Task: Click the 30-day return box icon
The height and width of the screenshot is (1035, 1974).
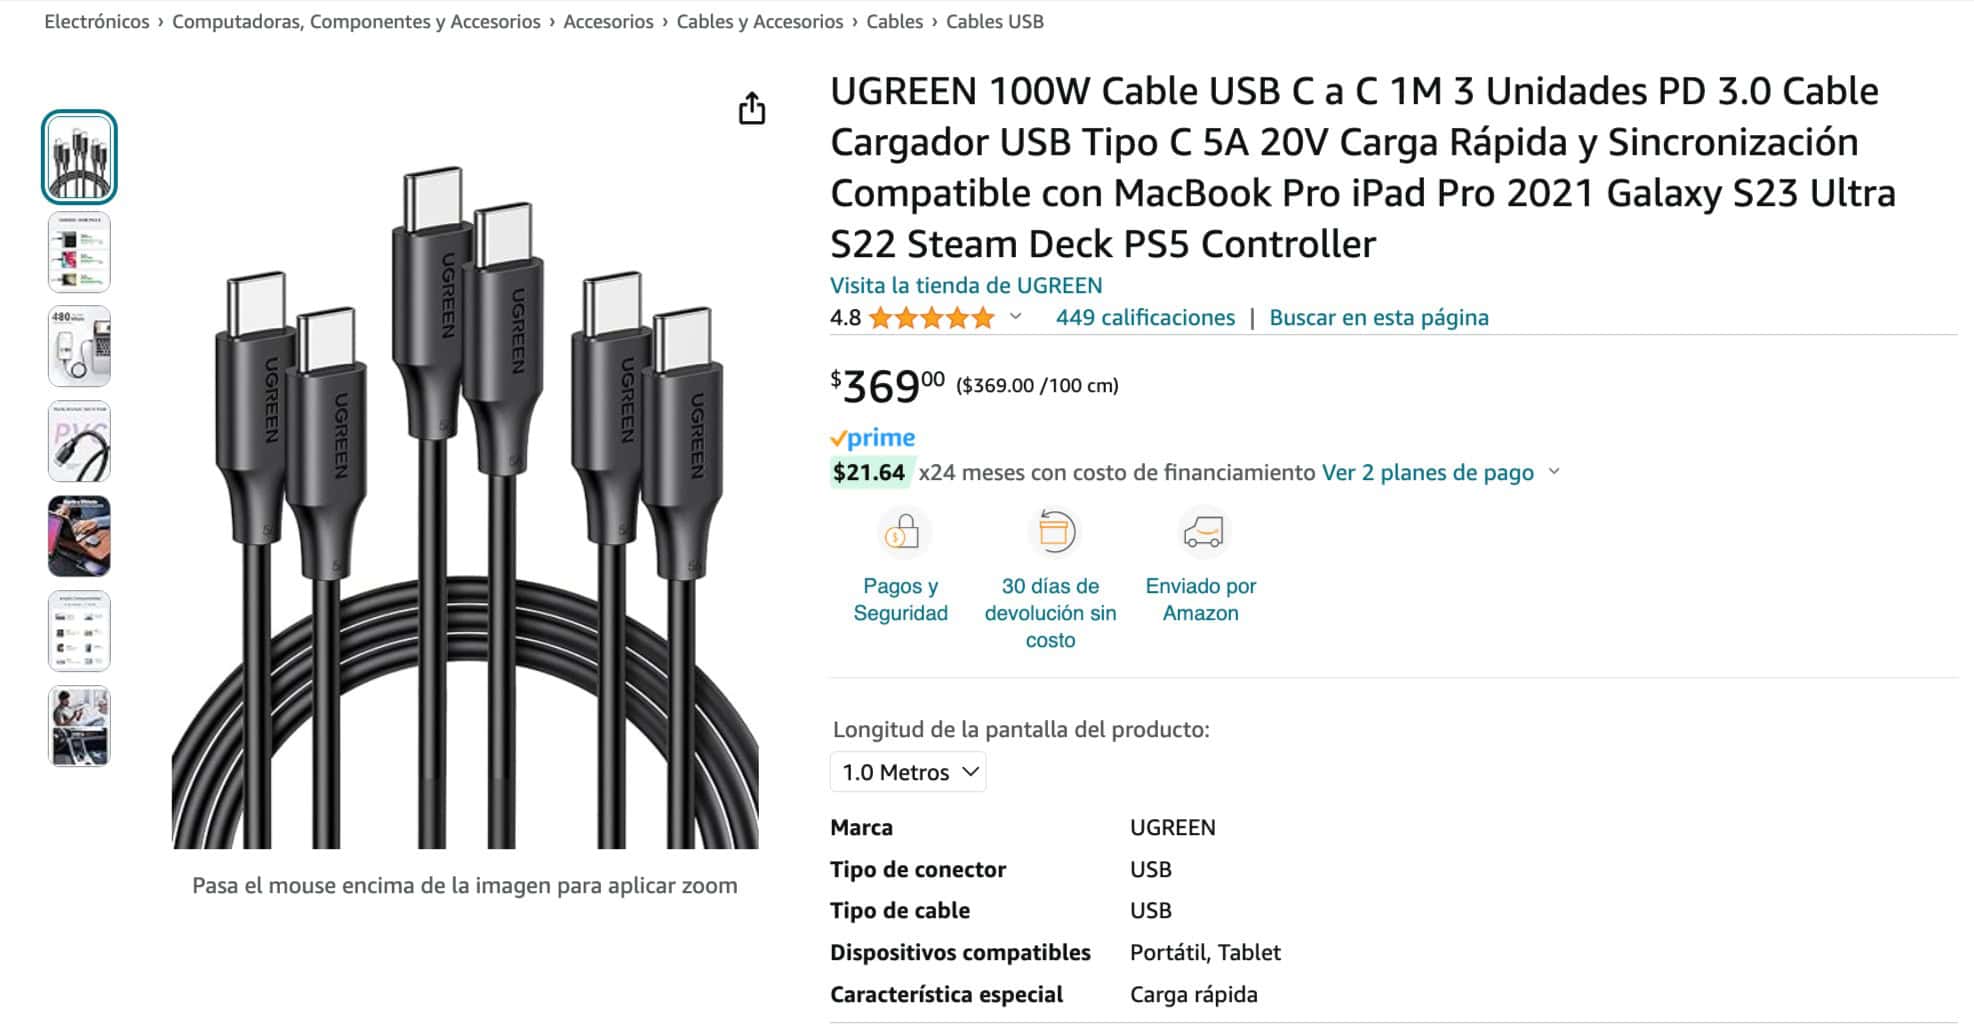Action: [x=1051, y=532]
